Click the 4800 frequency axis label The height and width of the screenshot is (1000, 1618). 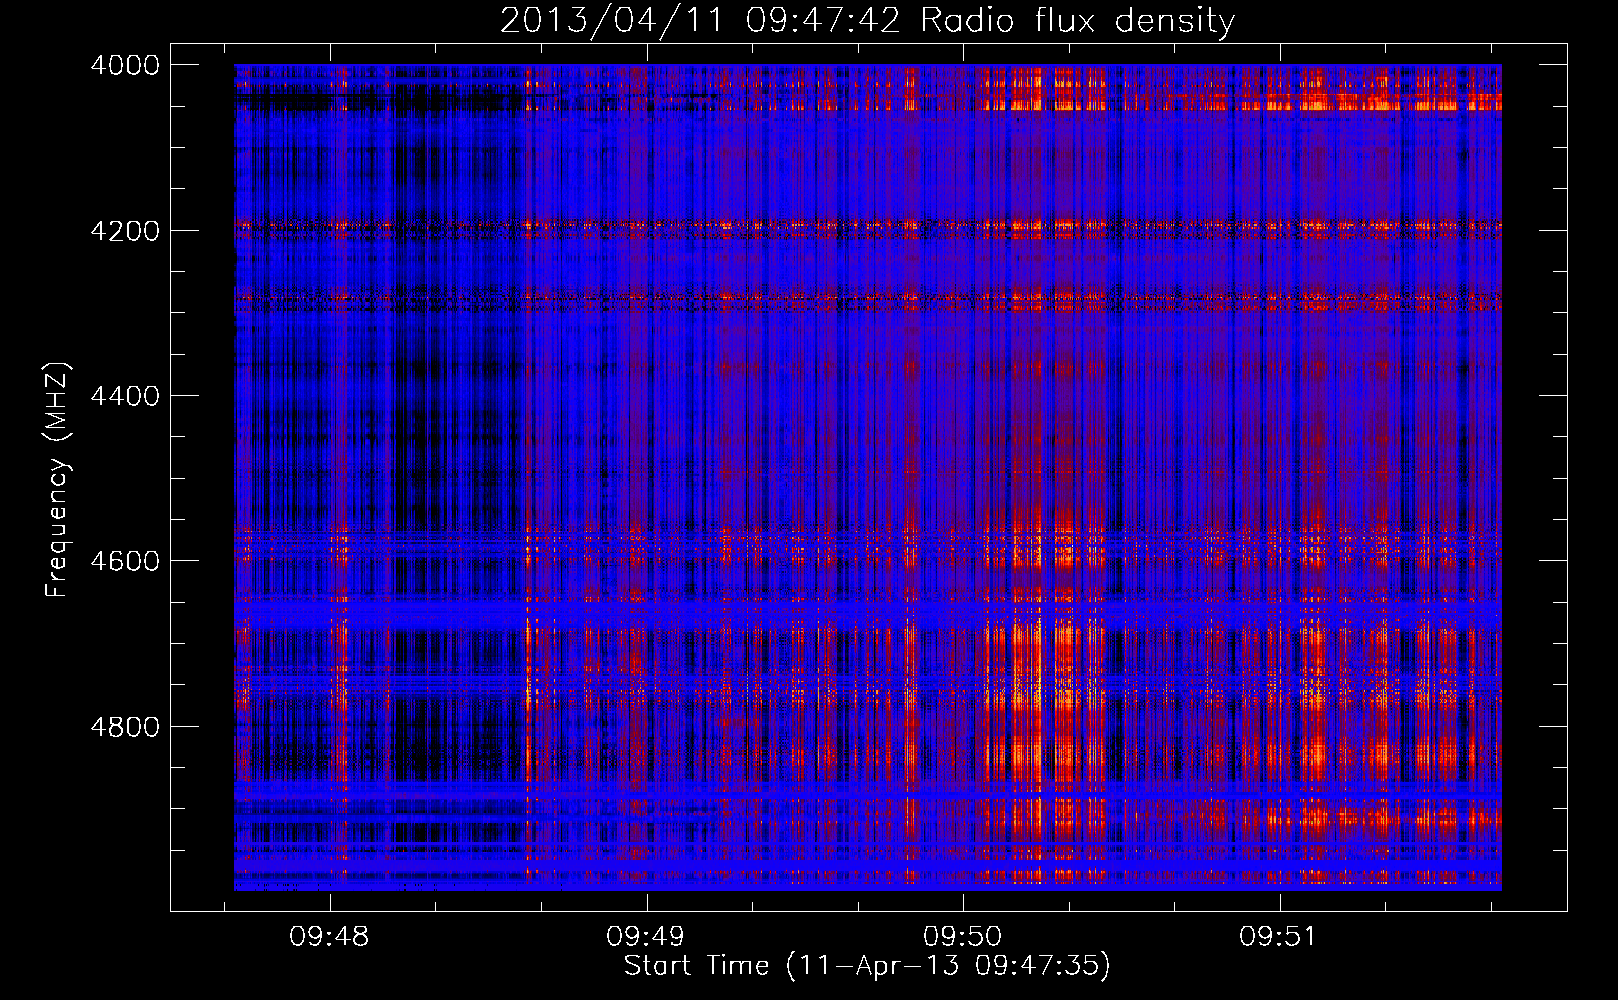(x=125, y=727)
